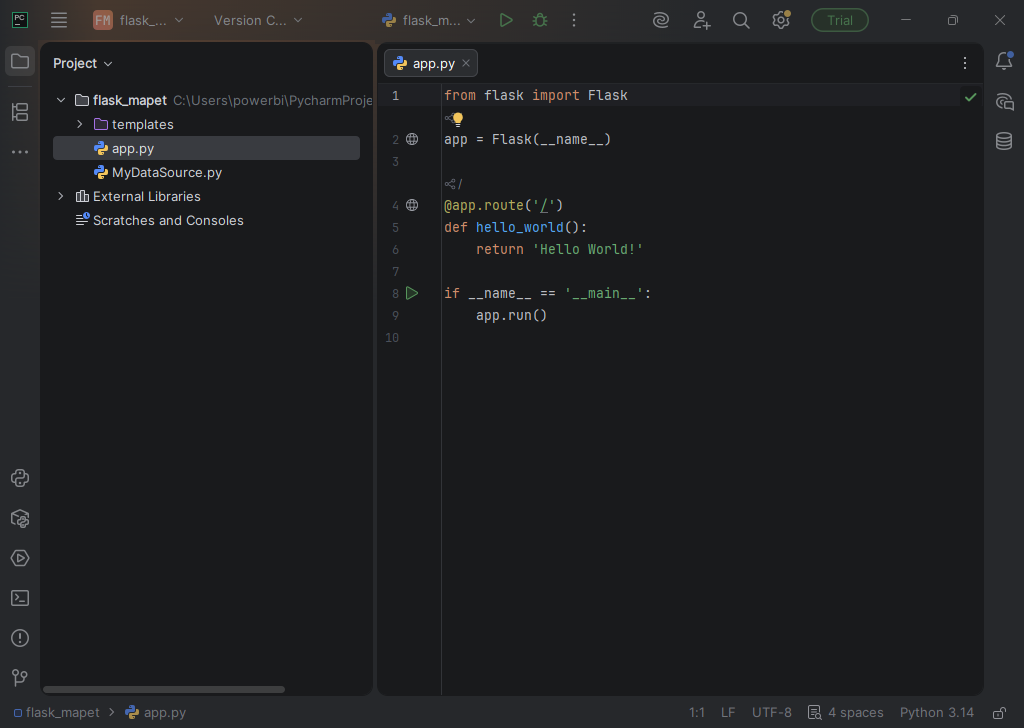Click the app.run() call in editor
1024x728 pixels.
[511, 315]
